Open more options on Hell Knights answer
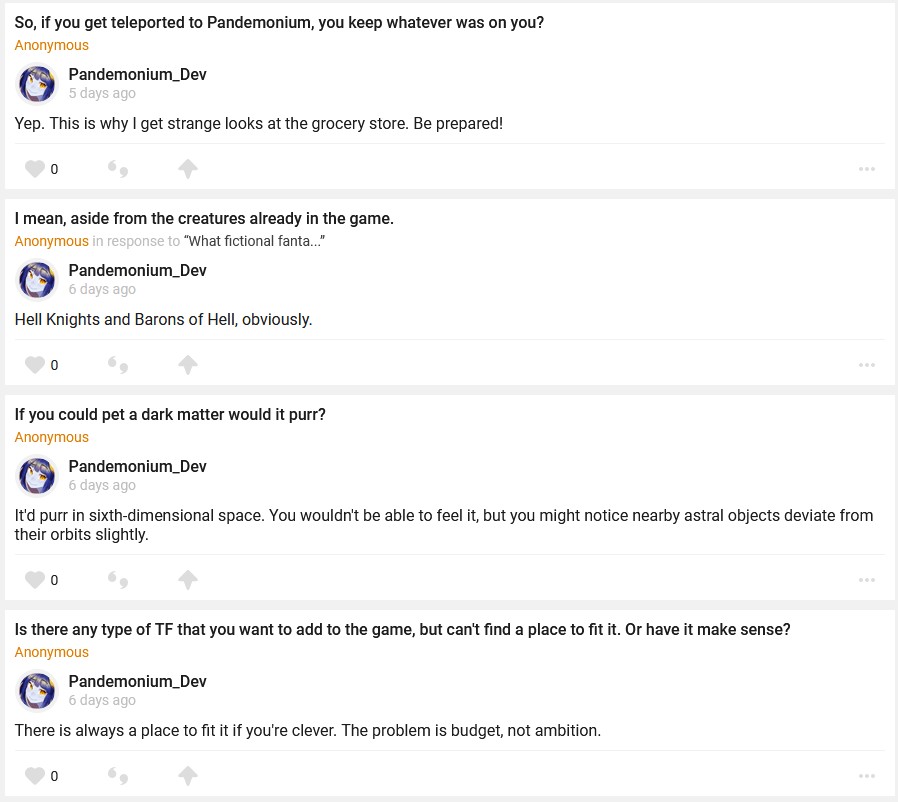 [x=867, y=365]
